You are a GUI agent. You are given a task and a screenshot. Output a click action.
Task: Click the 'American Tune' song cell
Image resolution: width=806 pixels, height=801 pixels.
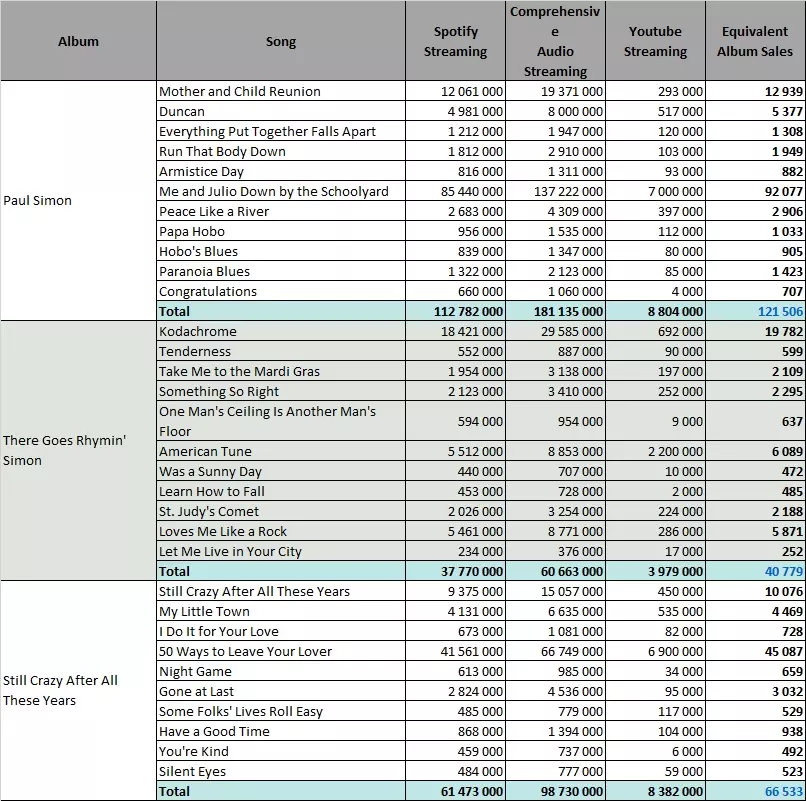click(x=281, y=451)
